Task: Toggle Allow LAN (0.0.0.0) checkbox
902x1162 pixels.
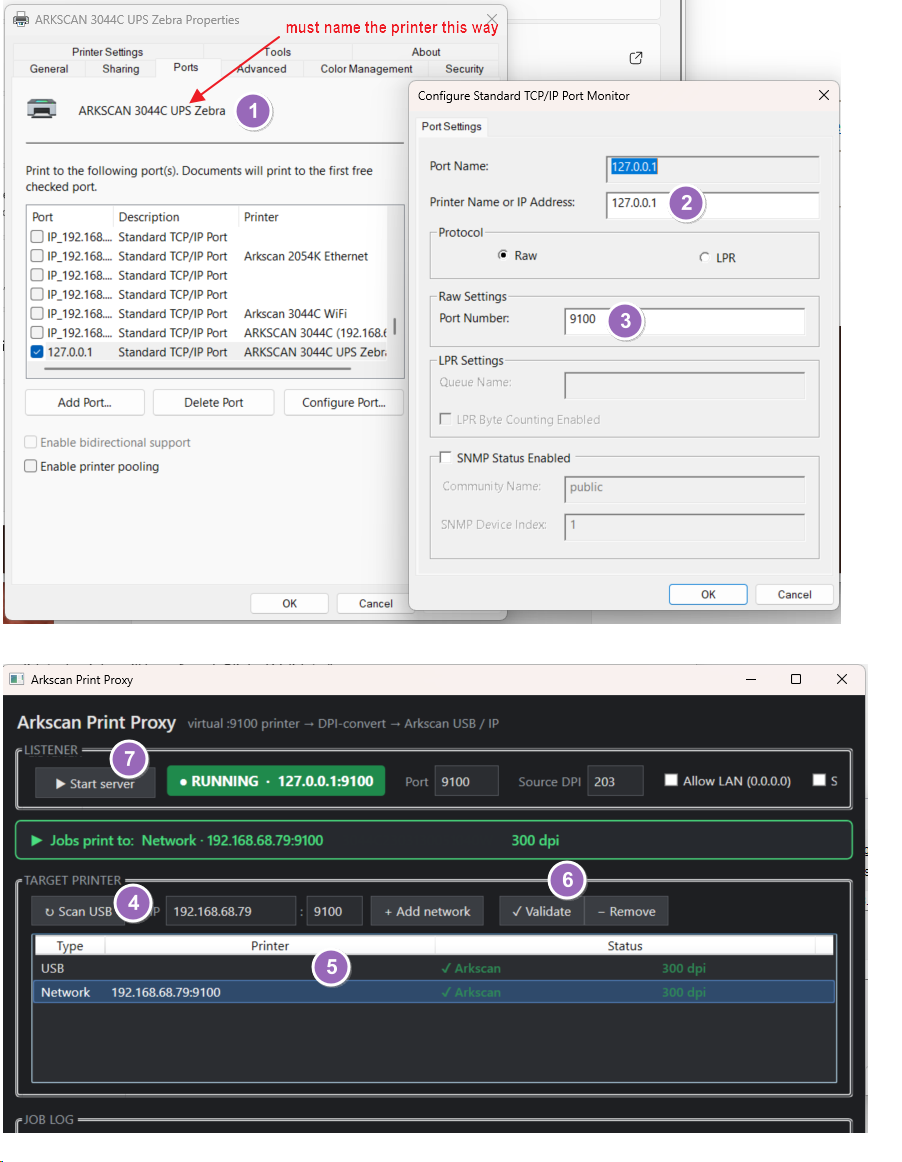Action: tap(671, 780)
